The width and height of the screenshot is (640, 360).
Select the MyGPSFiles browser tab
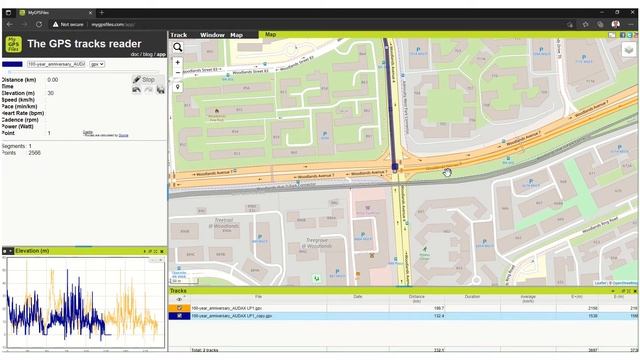[55, 13]
